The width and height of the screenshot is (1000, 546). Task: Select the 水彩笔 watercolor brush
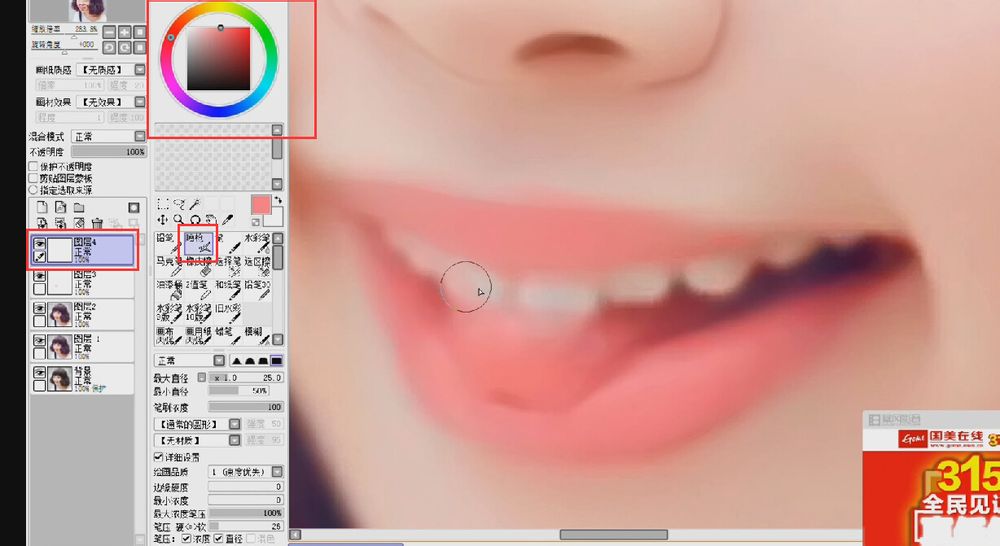[x=257, y=242]
